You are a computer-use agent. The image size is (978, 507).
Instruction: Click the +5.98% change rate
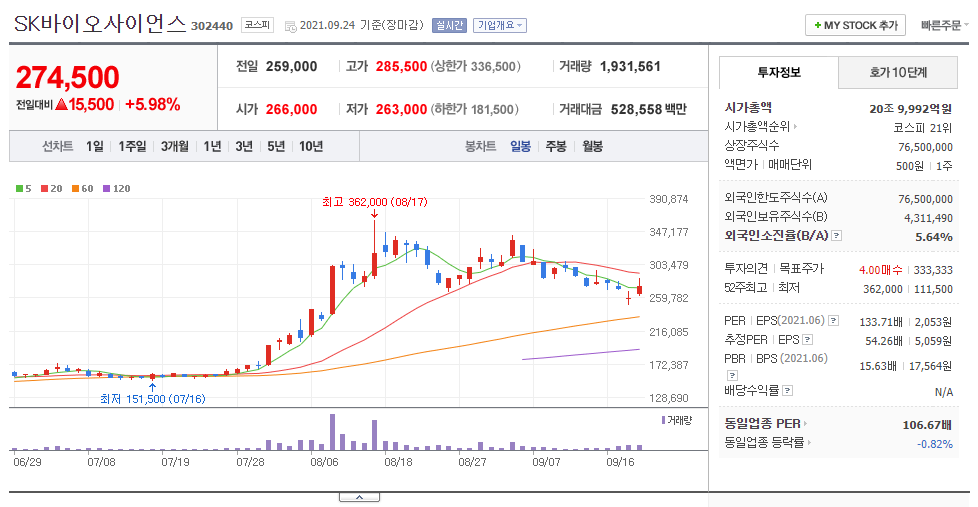153,104
